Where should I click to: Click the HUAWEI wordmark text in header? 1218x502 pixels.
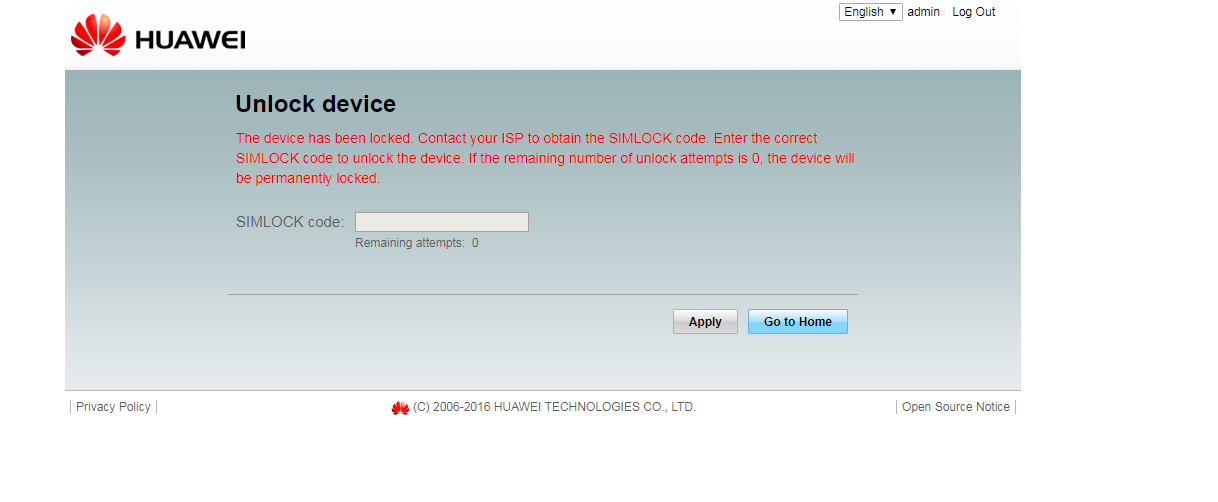189,40
